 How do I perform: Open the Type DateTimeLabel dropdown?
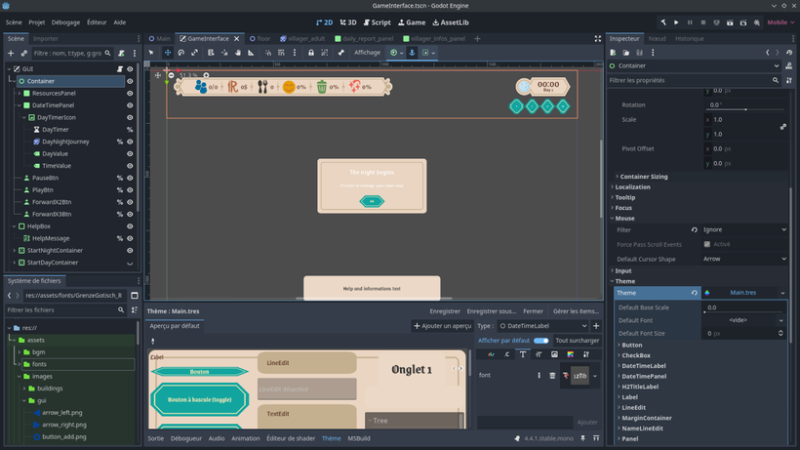click(x=543, y=326)
